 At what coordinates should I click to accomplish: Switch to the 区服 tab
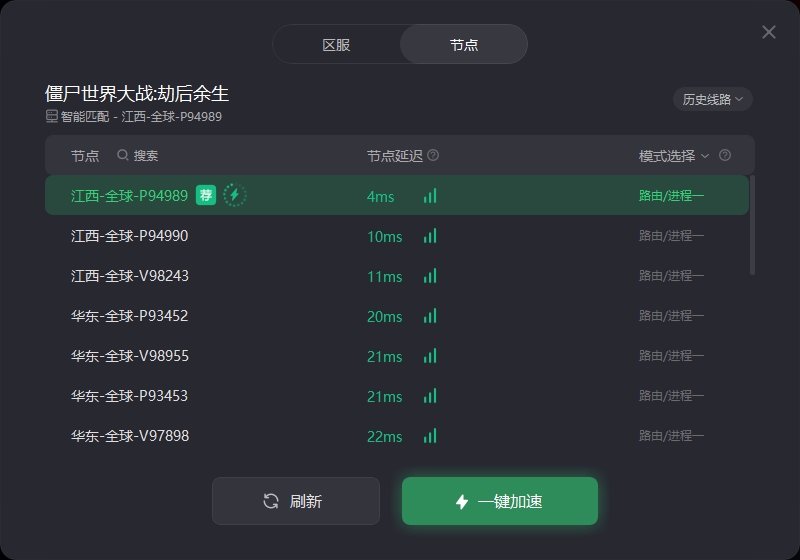click(x=337, y=44)
